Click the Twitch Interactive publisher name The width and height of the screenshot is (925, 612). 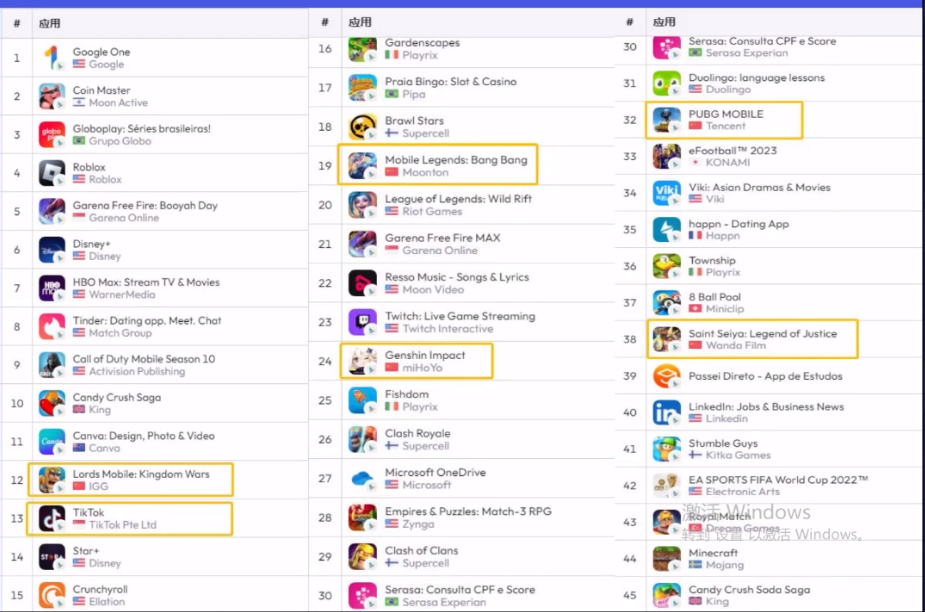click(448, 329)
